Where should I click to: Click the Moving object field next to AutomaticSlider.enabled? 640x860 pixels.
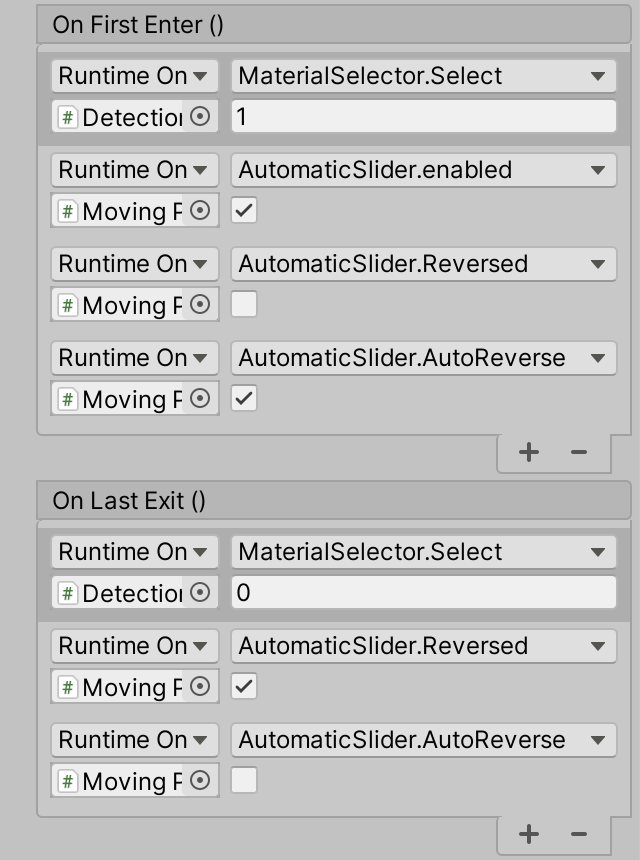[121, 211]
